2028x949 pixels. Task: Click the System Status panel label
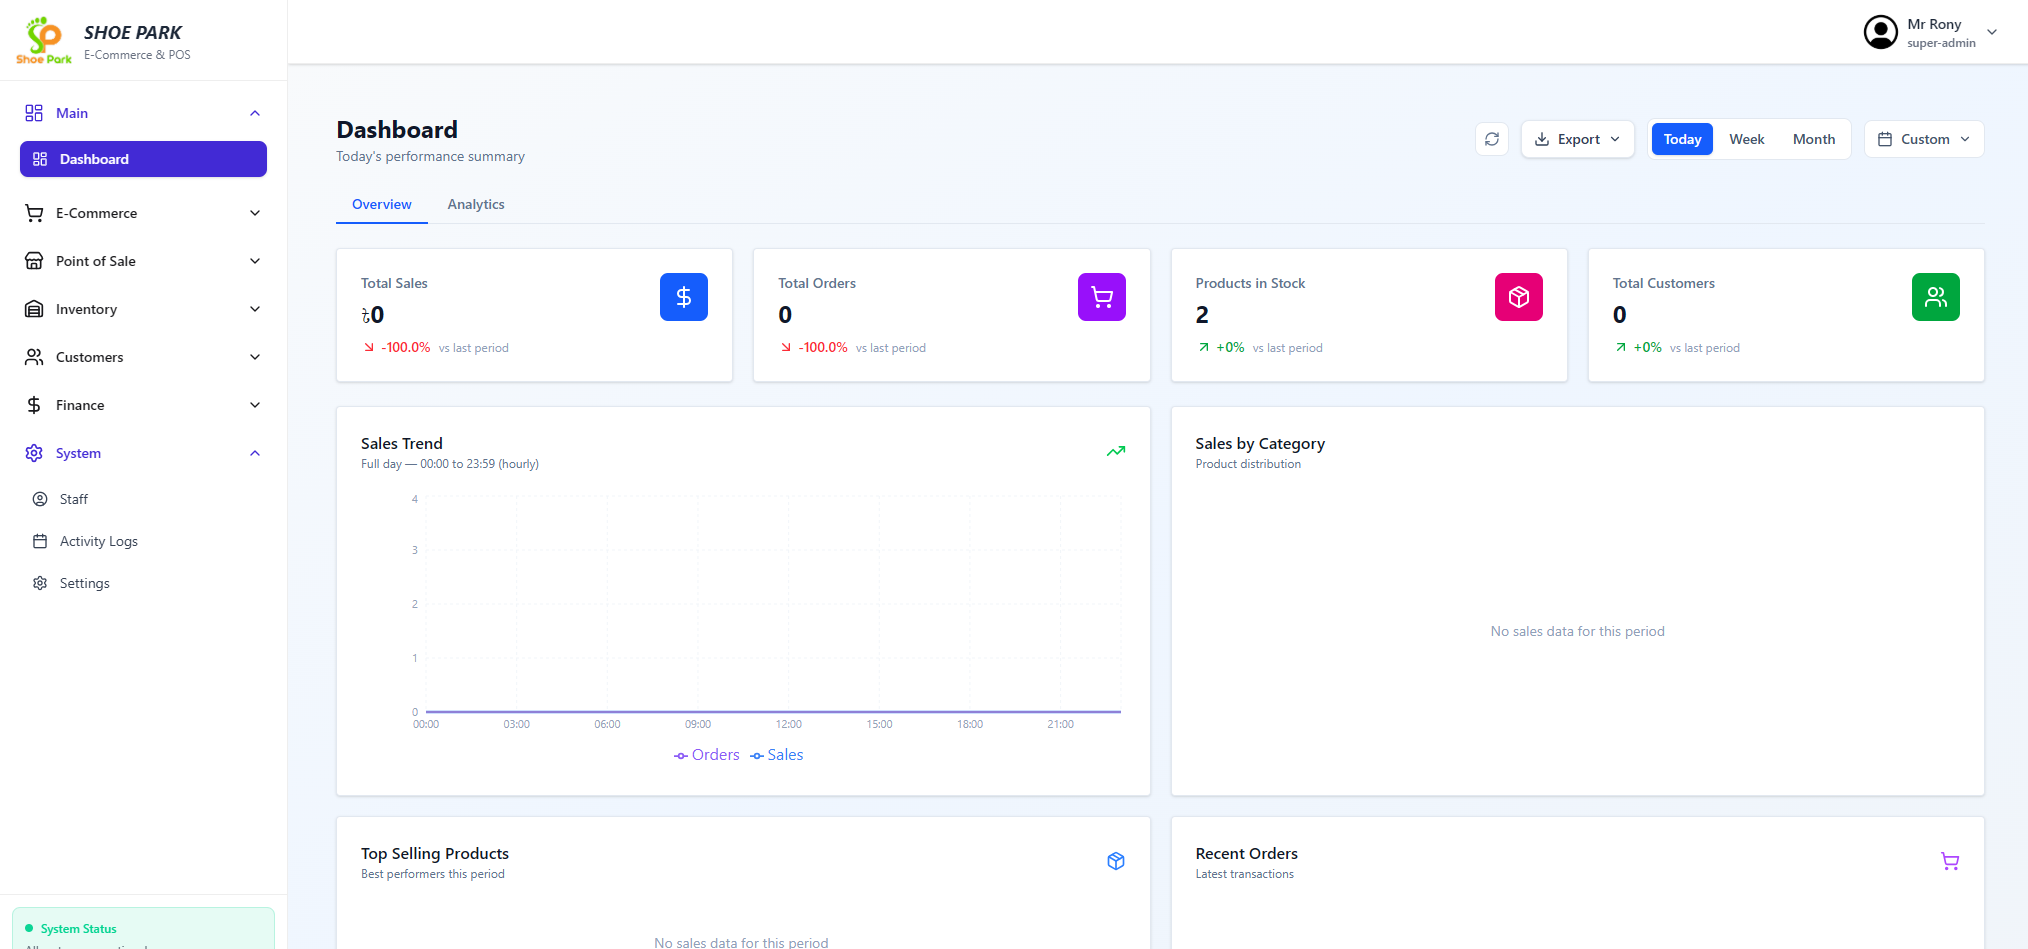(x=78, y=929)
